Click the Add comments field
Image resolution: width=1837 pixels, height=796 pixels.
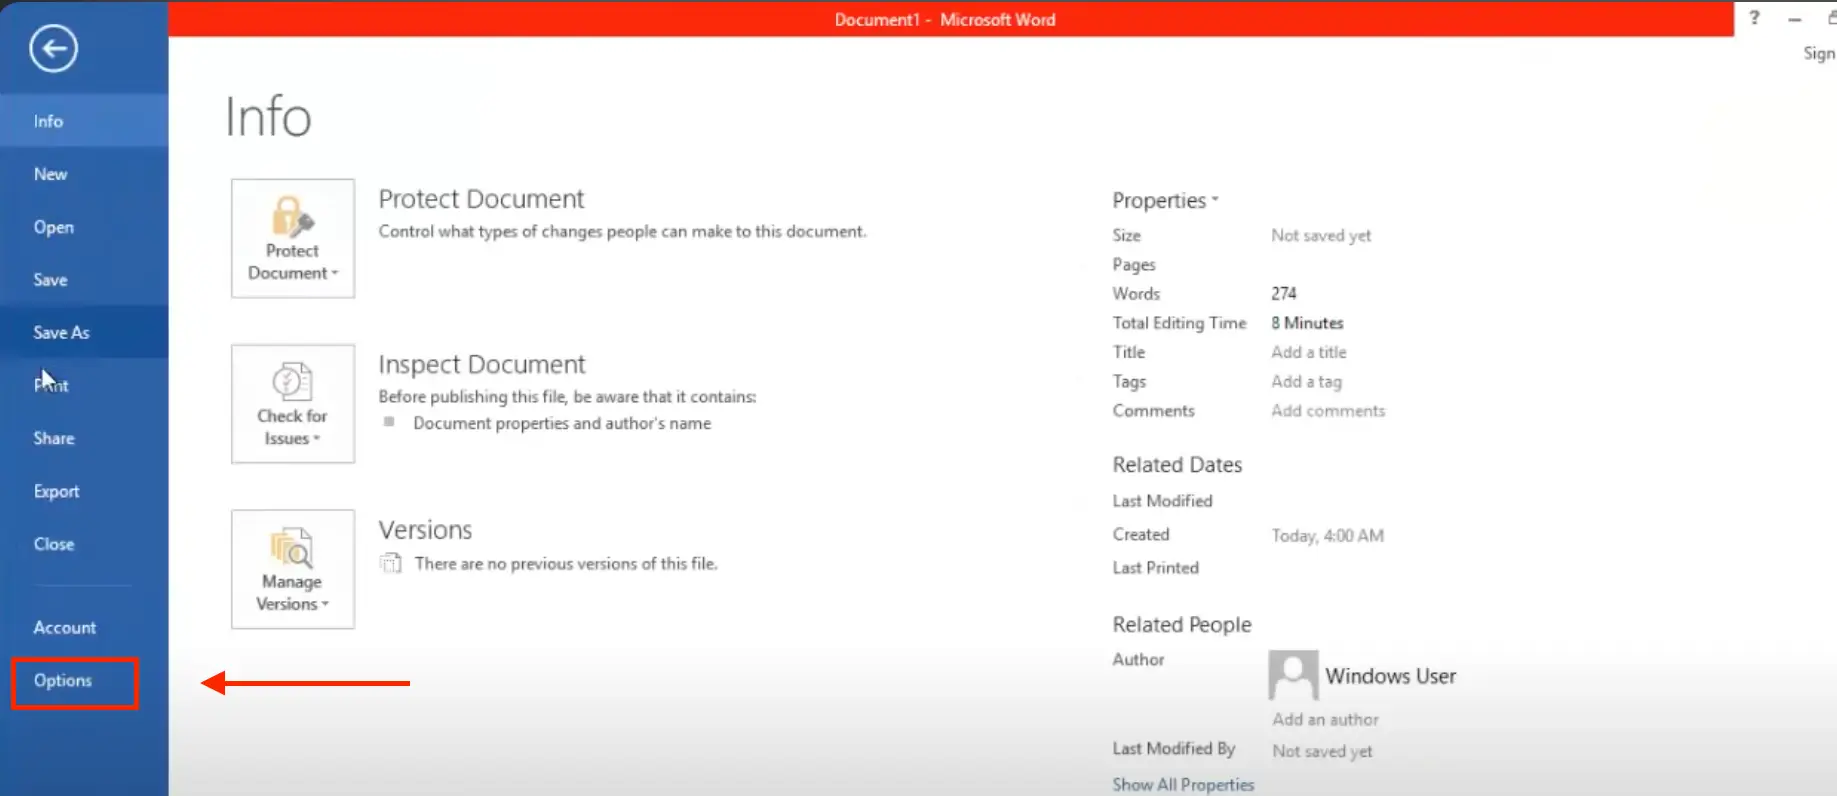click(x=1328, y=411)
